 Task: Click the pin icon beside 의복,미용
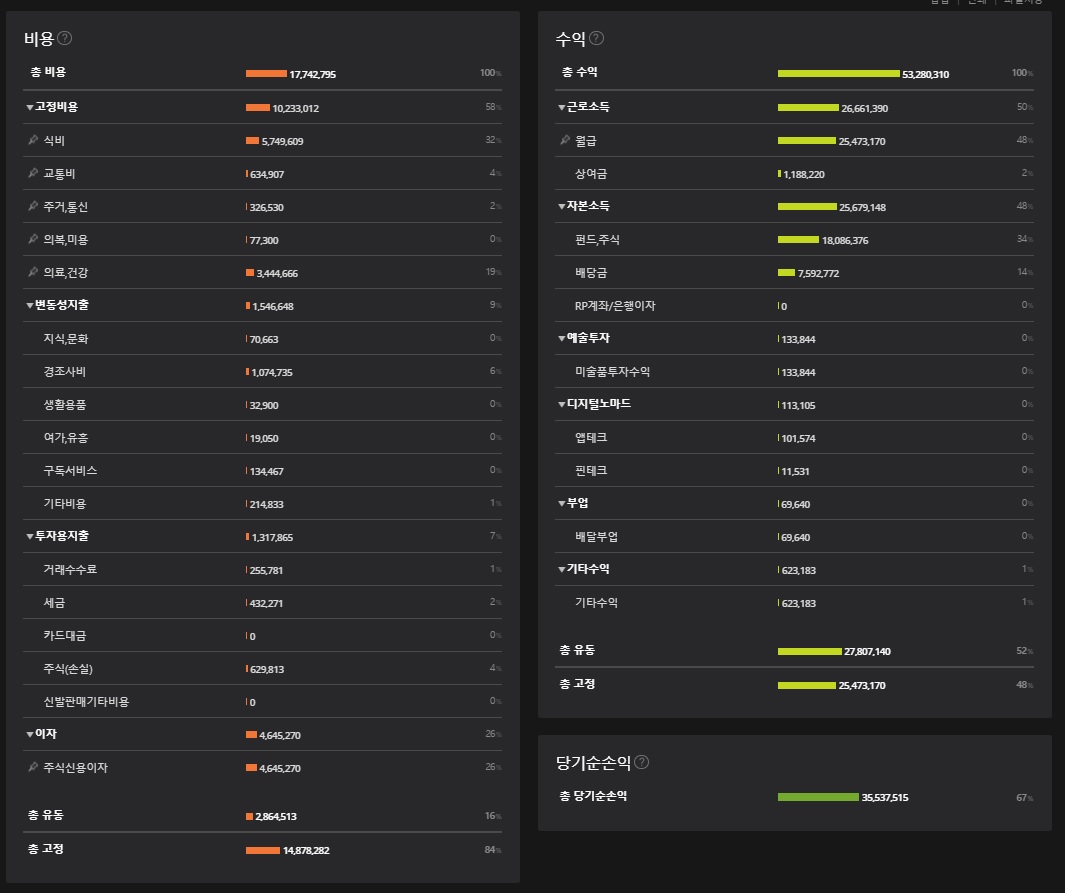pyautogui.click(x=33, y=239)
